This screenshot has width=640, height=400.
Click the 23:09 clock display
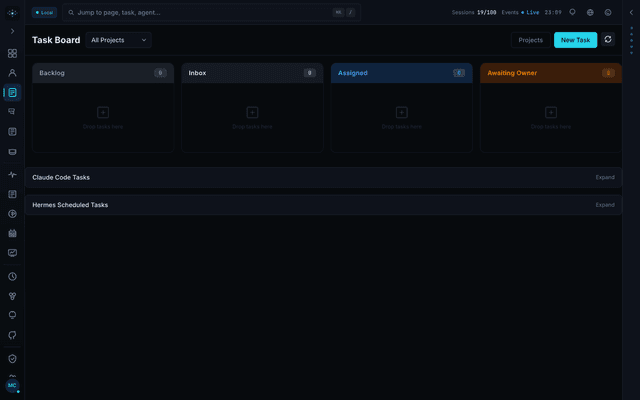coord(553,13)
